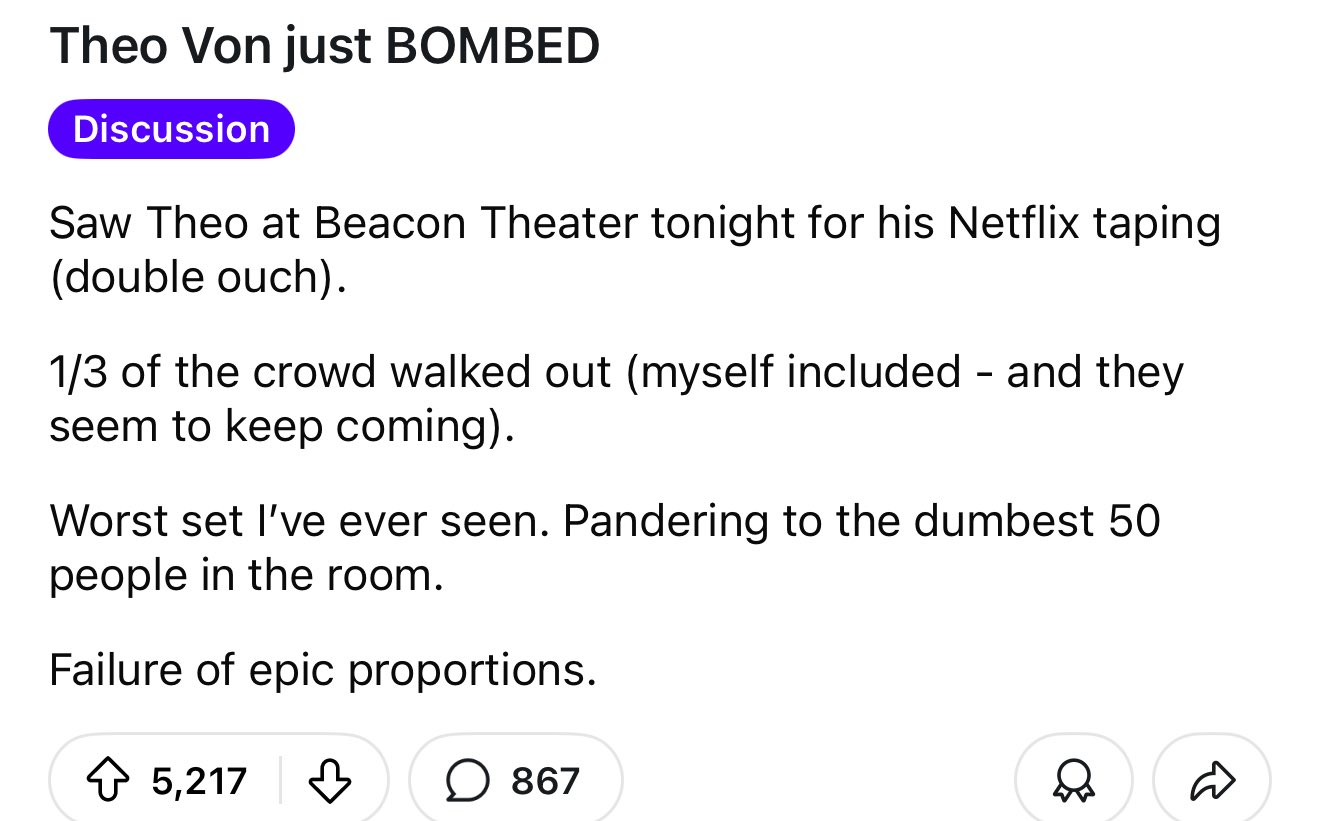Click the 867 comments count
The height and width of the screenshot is (821, 1320).
tap(545, 780)
